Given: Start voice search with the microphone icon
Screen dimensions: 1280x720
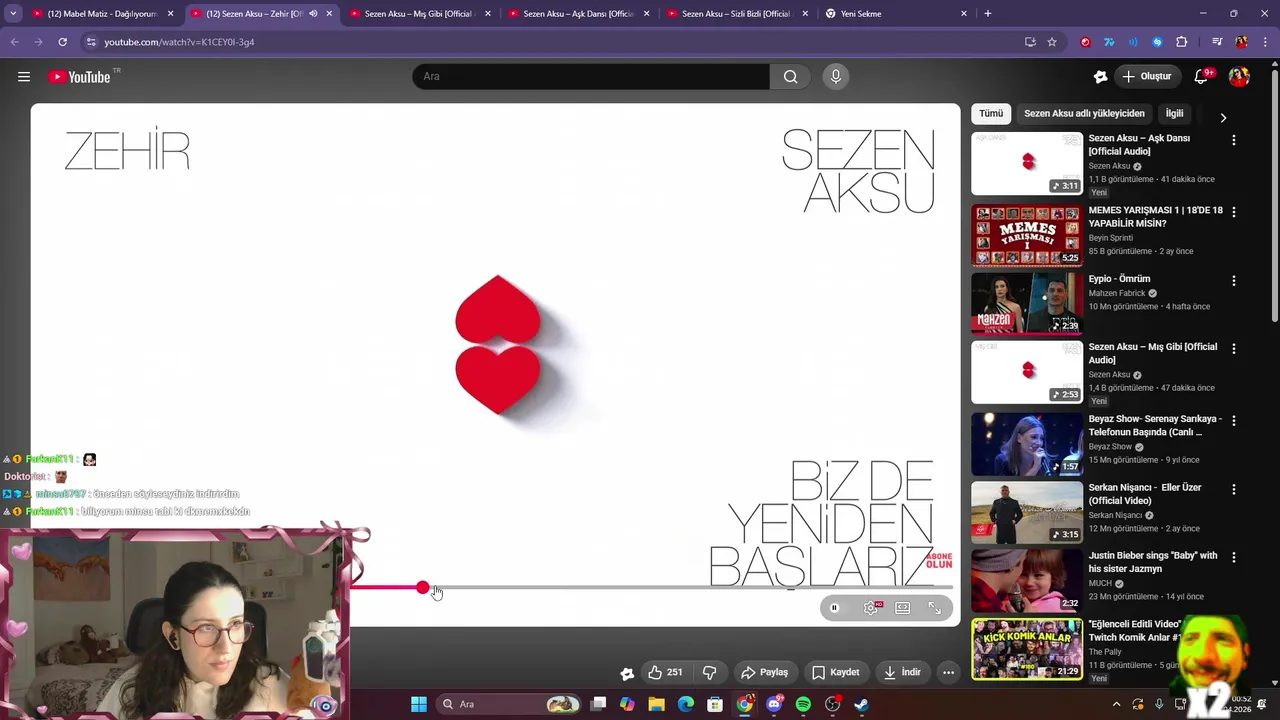Looking at the screenshot, I should click(836, 77).
